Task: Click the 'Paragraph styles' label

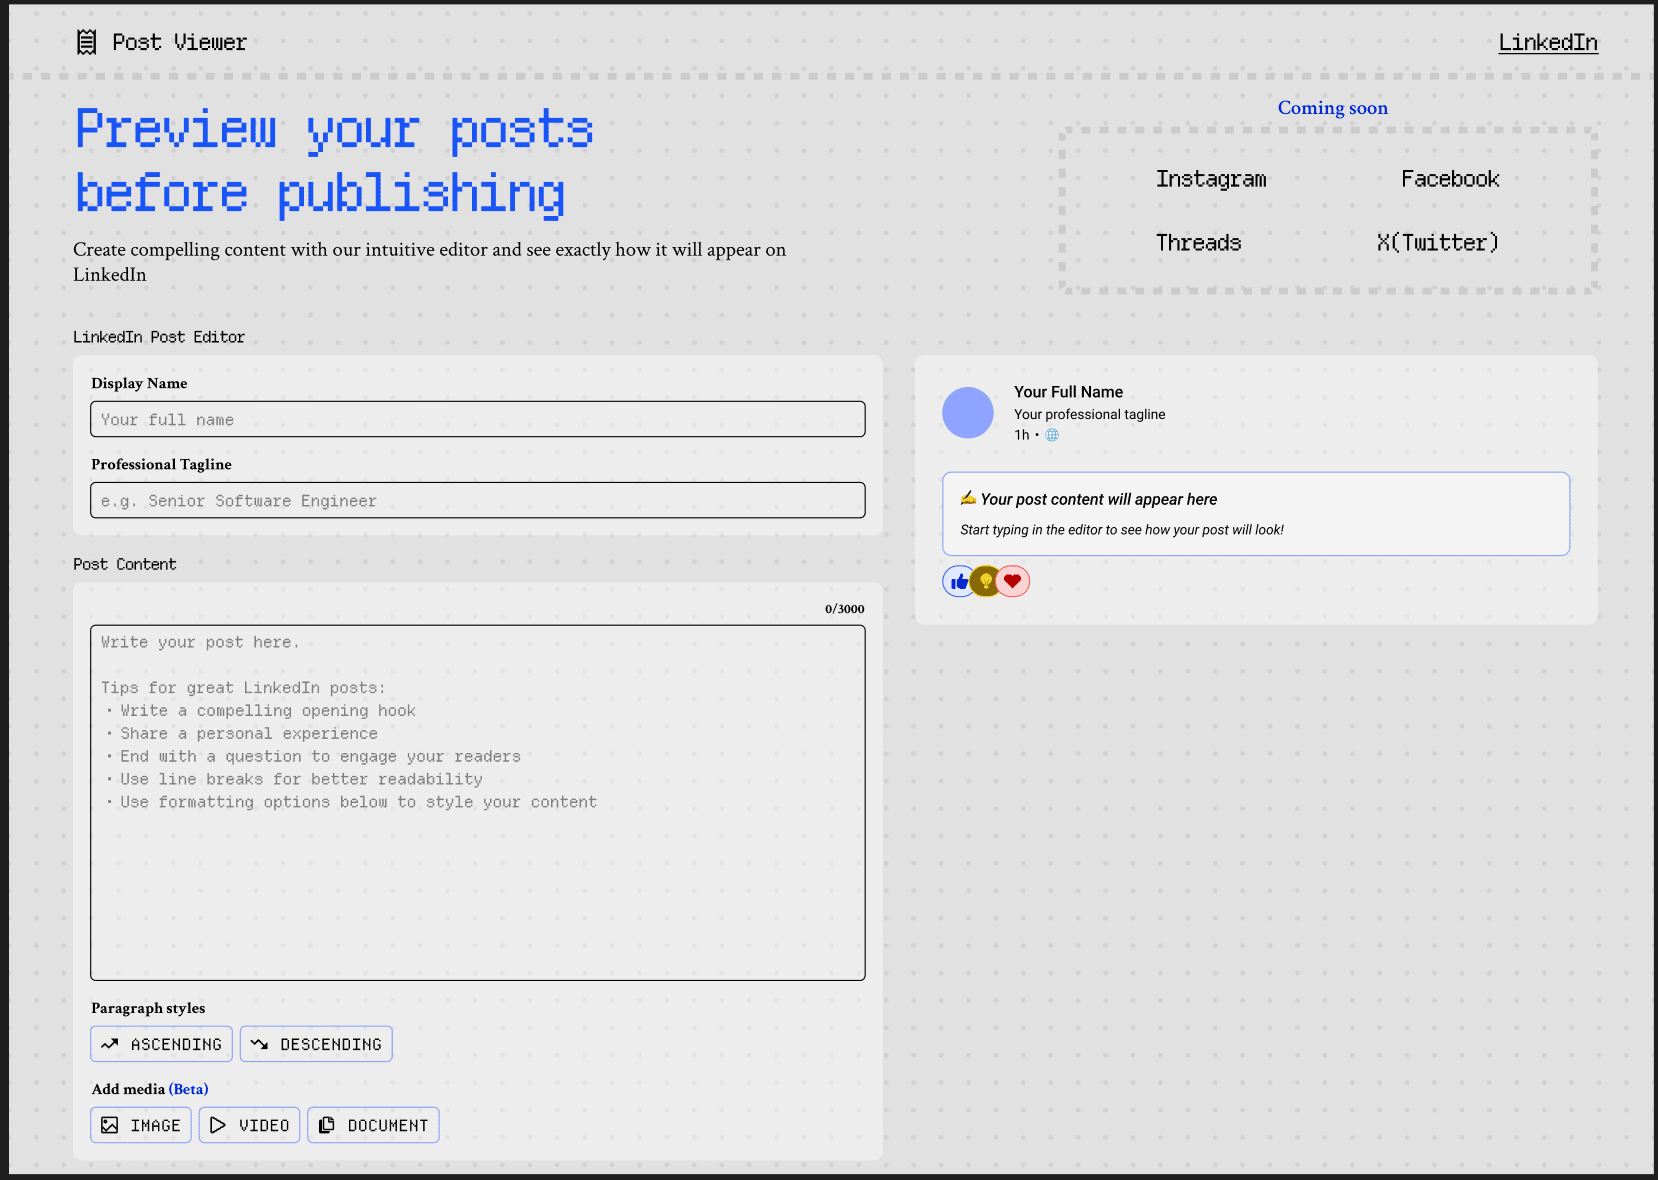Action: coord(148,1008)
